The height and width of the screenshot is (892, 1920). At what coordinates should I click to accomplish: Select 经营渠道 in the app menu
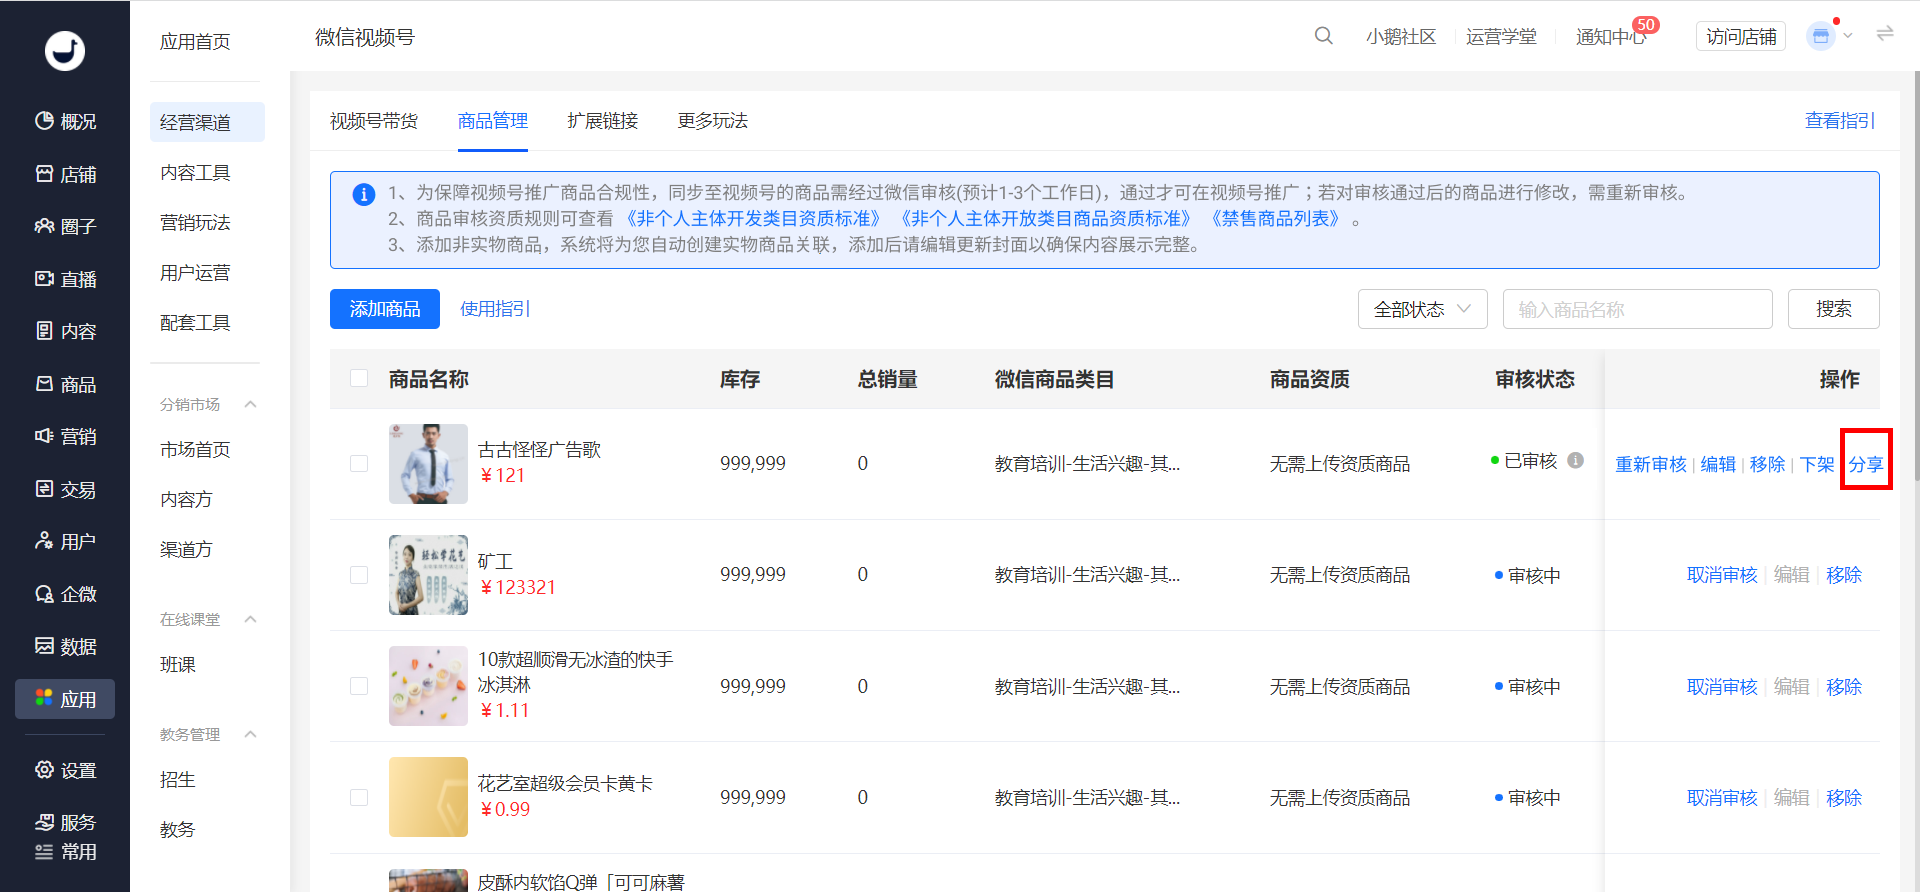[207, 122]
